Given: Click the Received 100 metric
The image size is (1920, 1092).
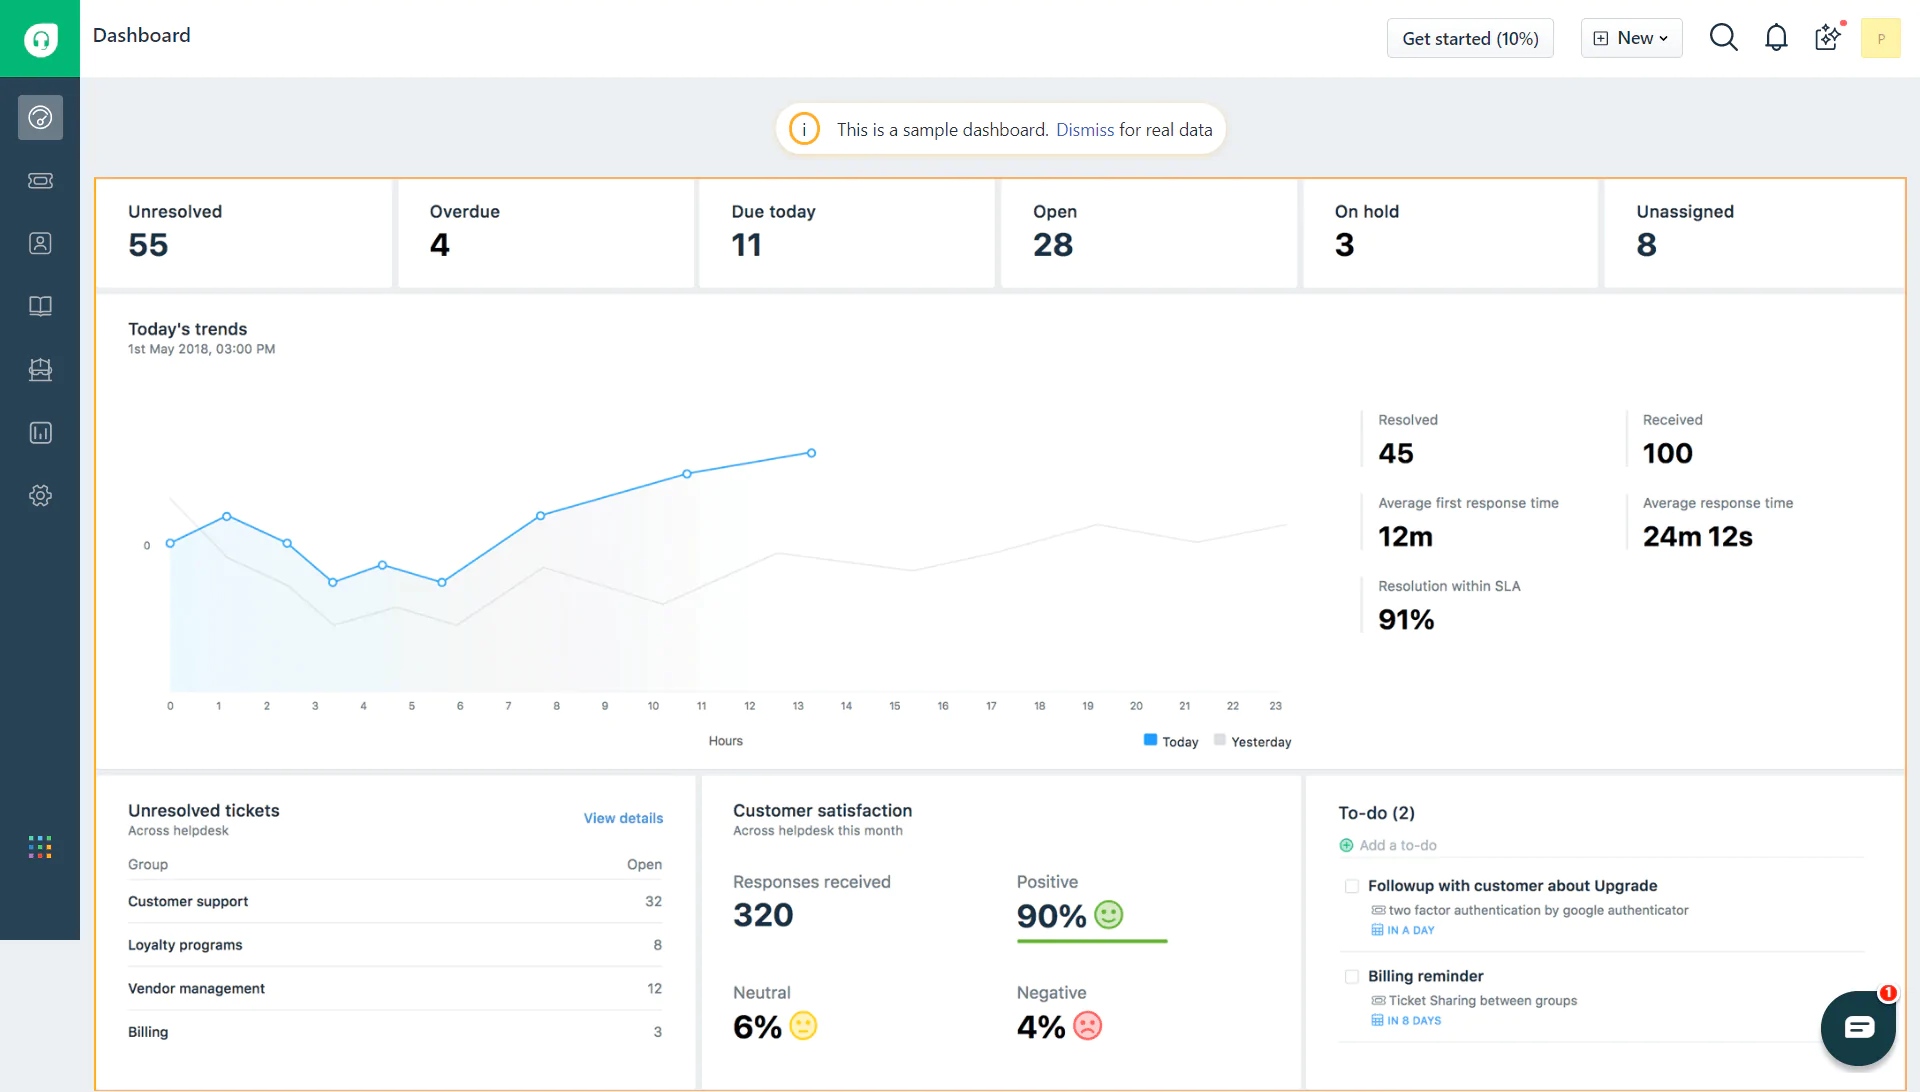Looking at the screenshot, I should 1668,454.
